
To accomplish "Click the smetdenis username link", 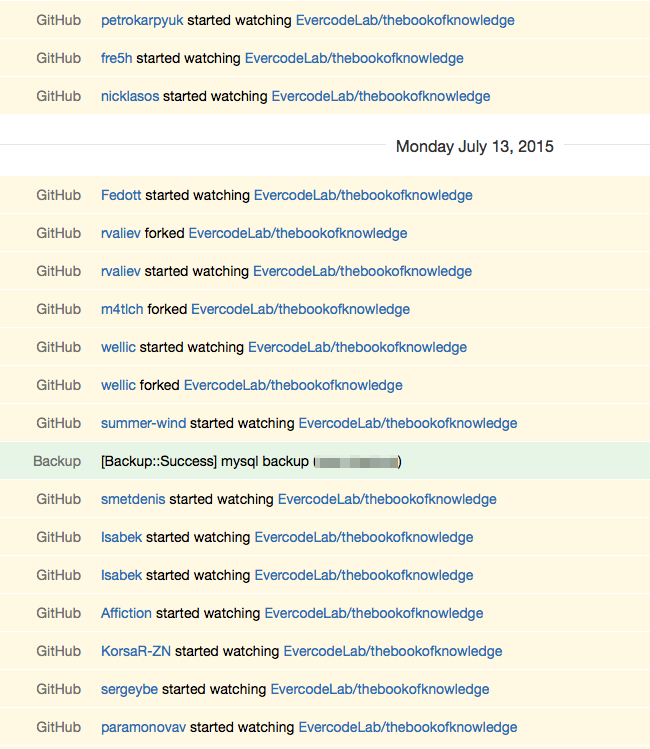I will (133, 499).
